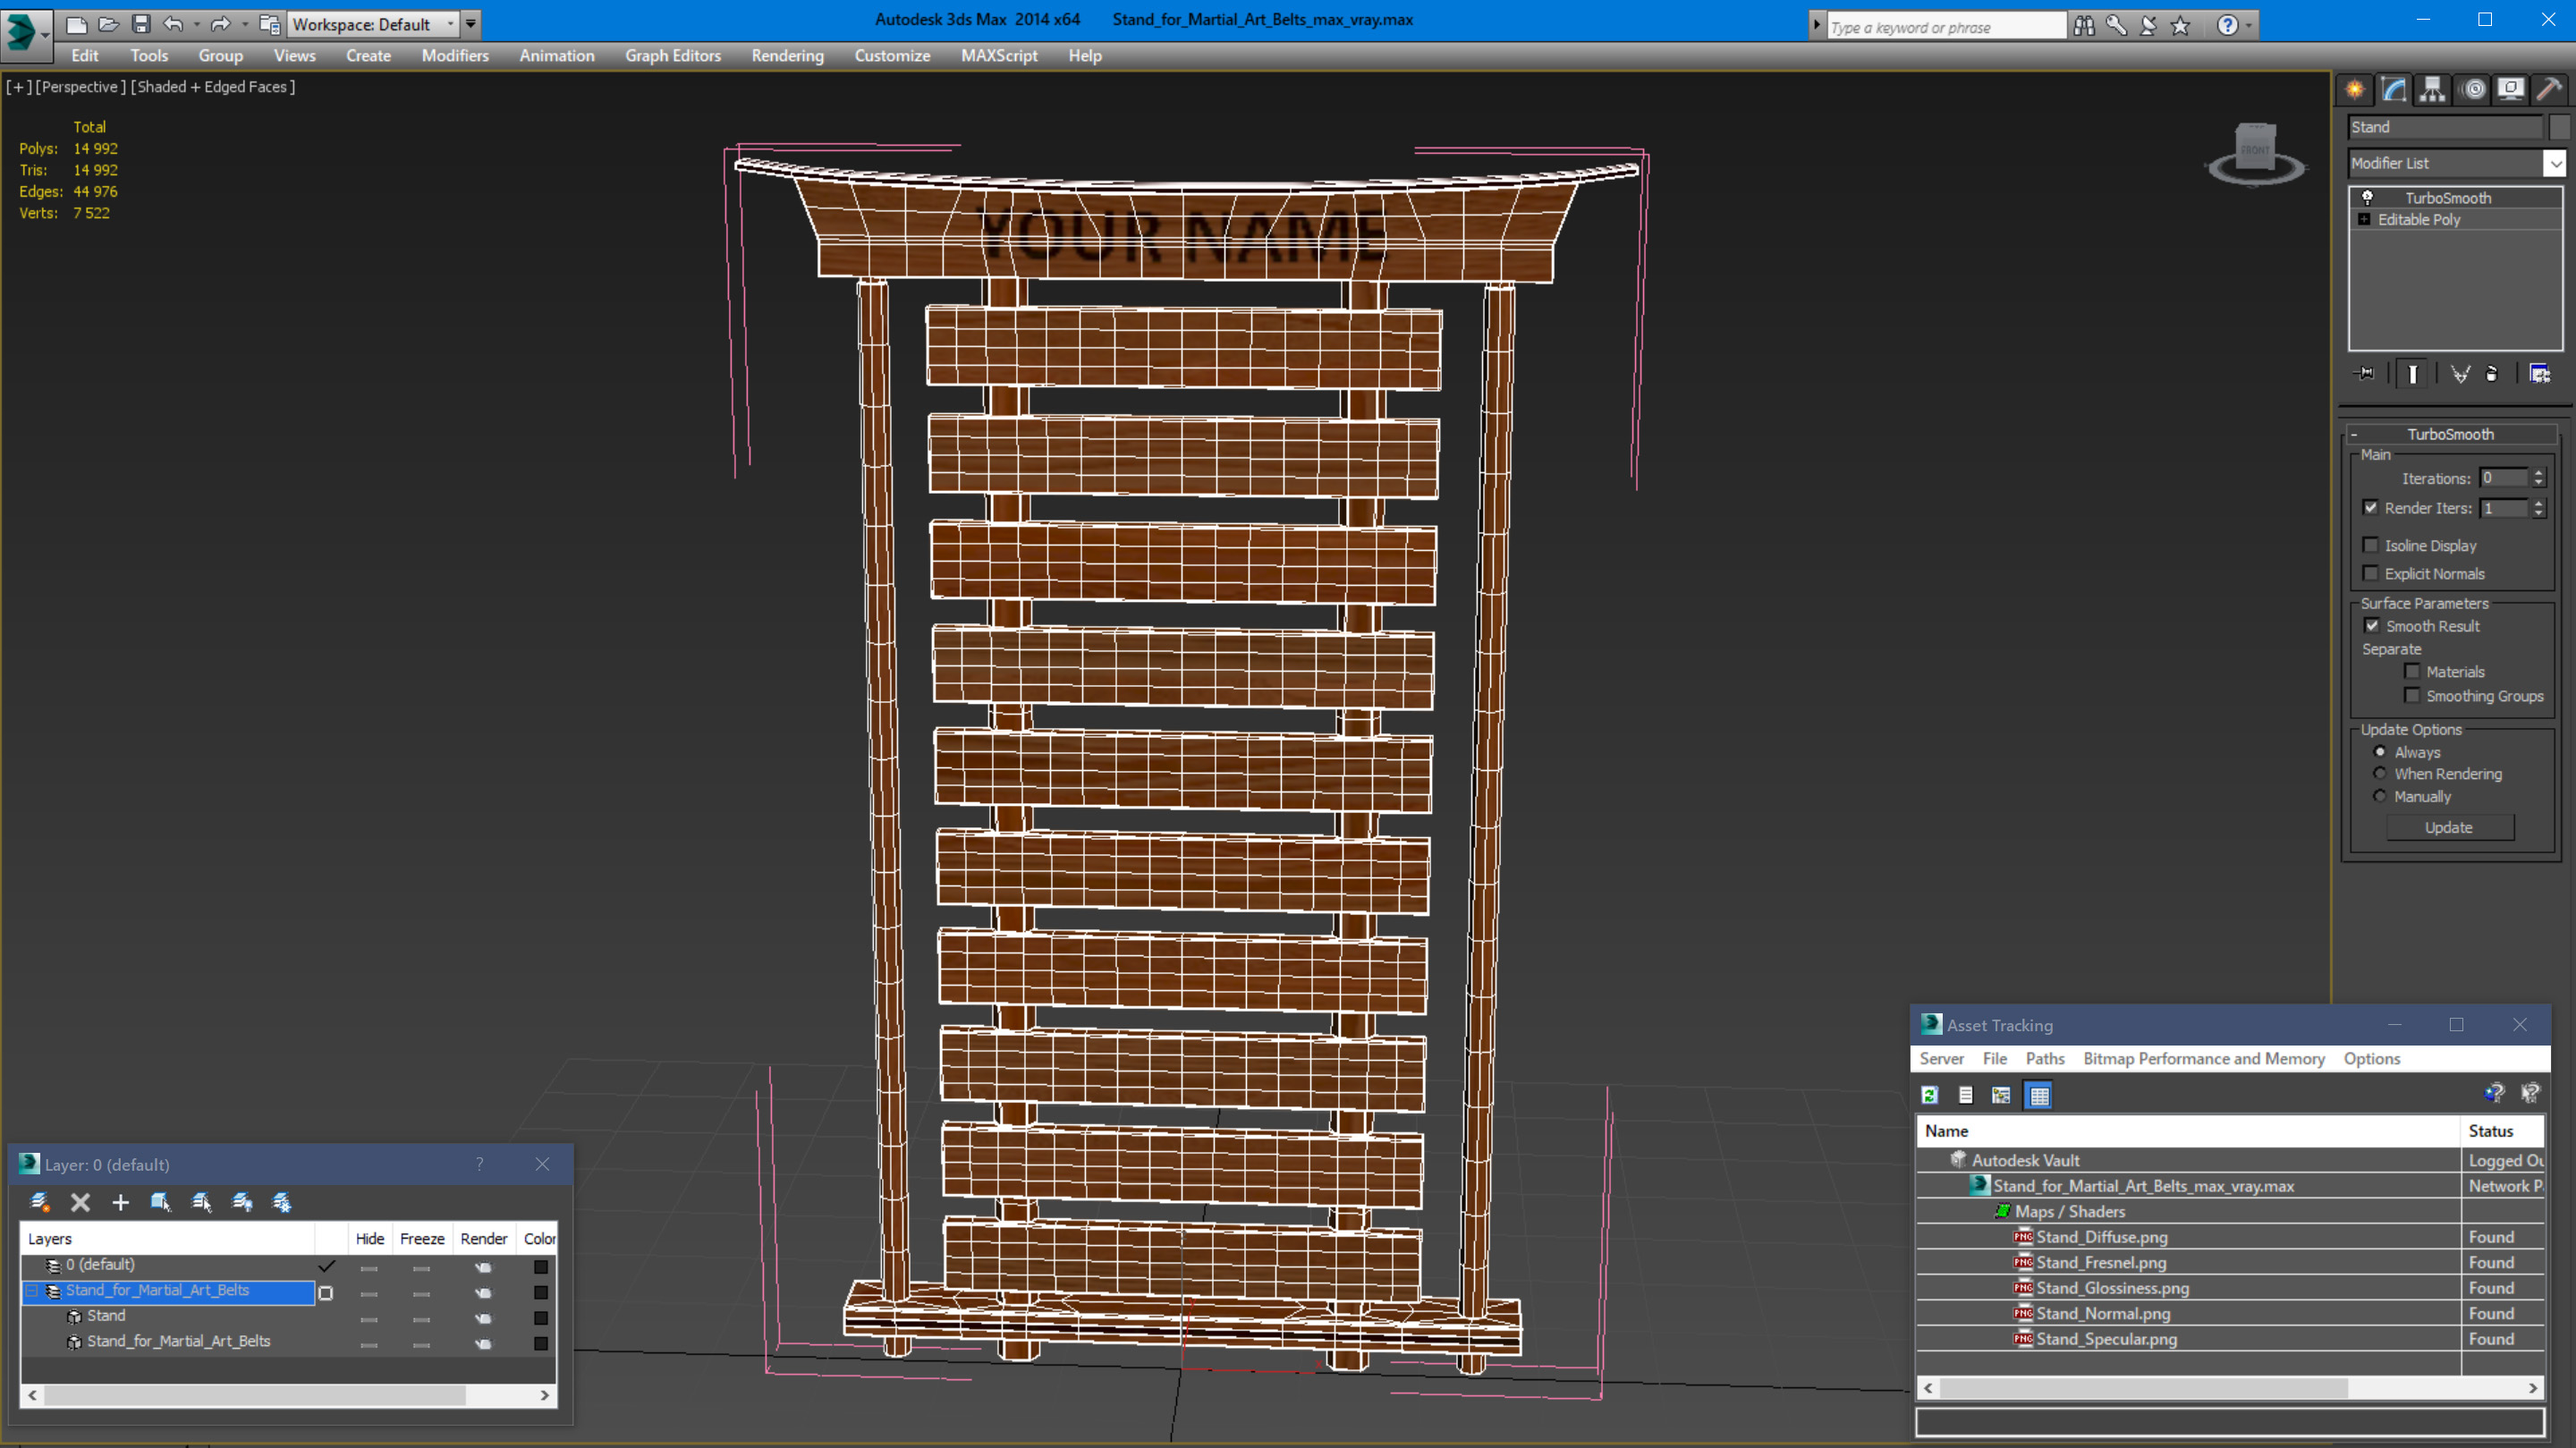Click Delete layer X icon
Screen dimensions: 2576x1448
pyautogui.click(x=81, y=1202)
